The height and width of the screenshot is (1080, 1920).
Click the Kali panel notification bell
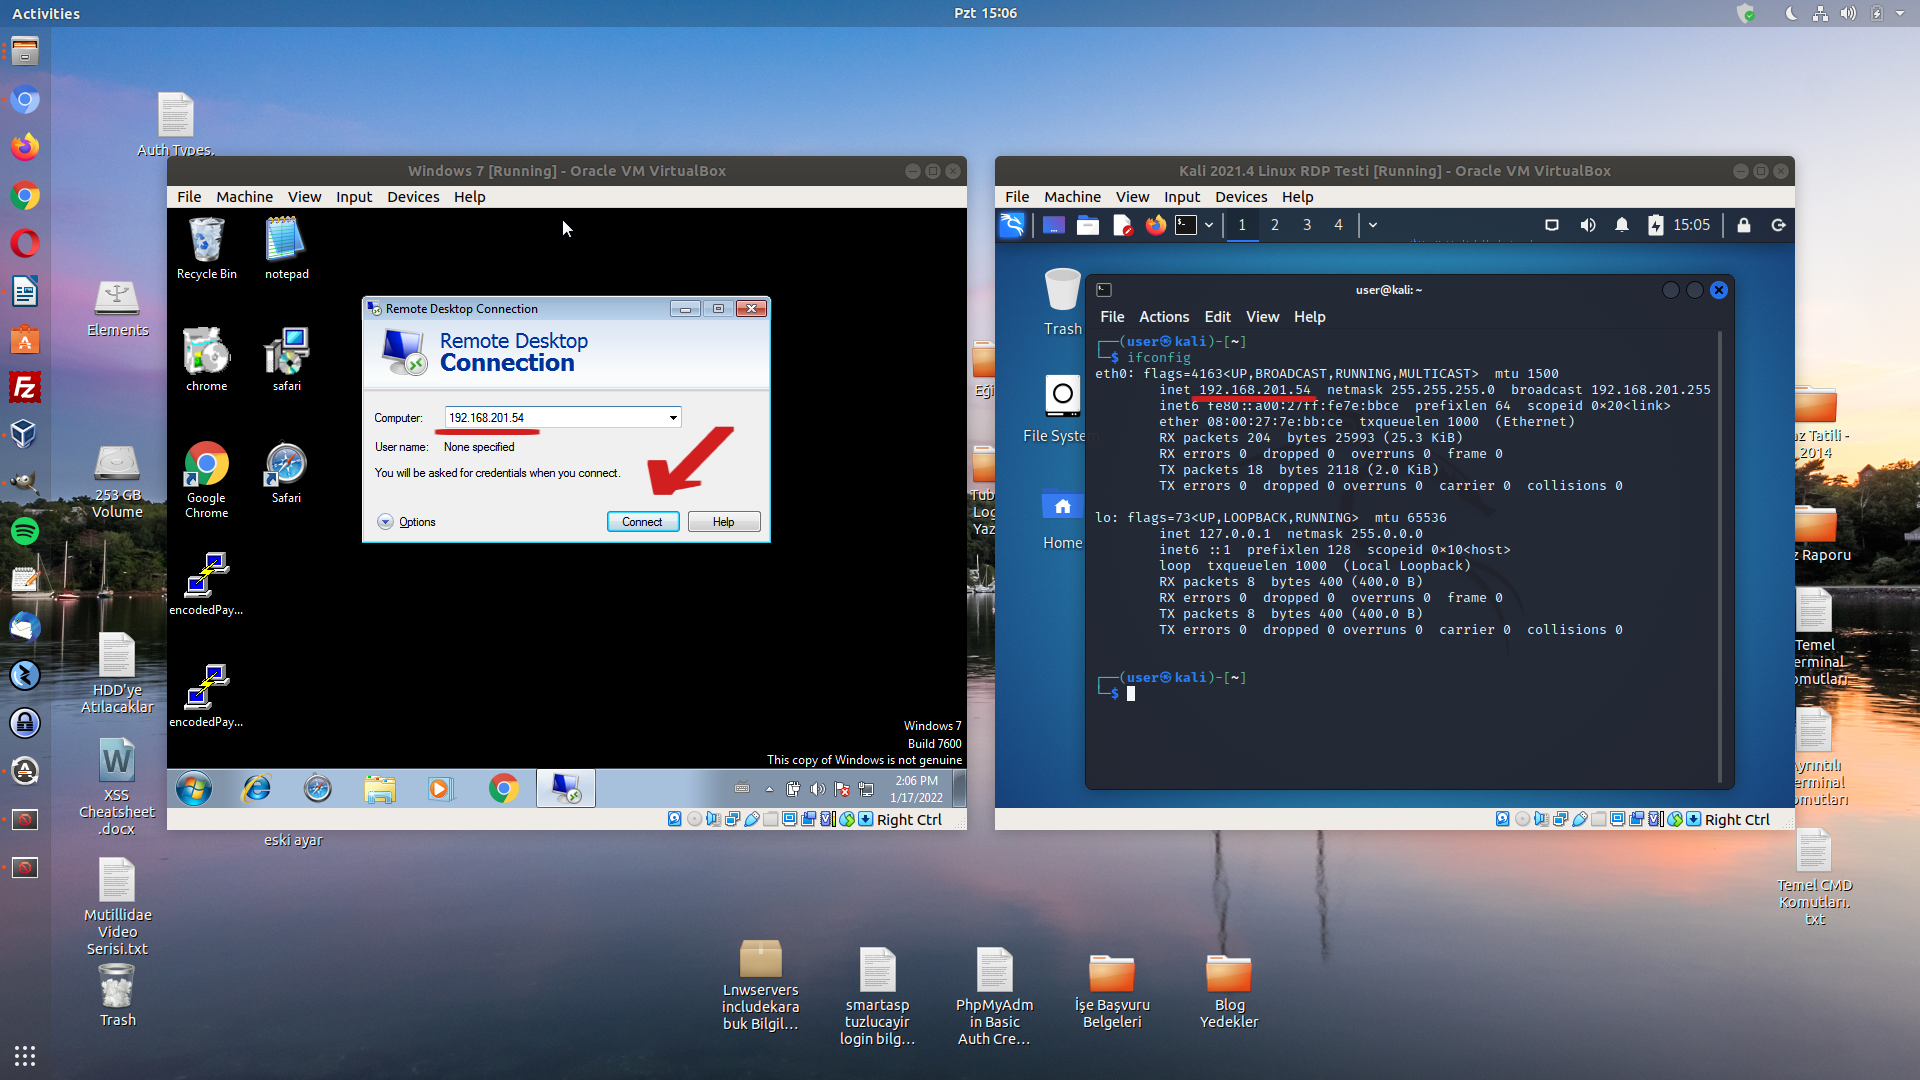(1621, 225)
